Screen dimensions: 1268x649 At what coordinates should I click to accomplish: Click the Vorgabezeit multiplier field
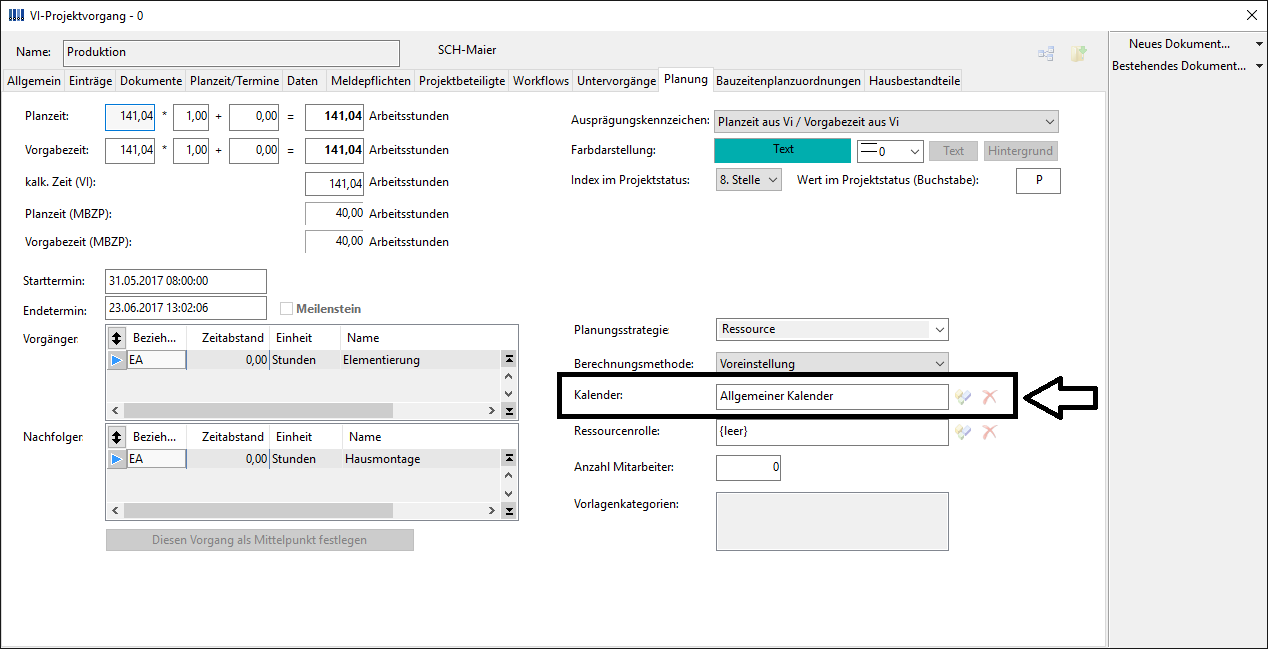pyautogui.click(x=191, y=150)
